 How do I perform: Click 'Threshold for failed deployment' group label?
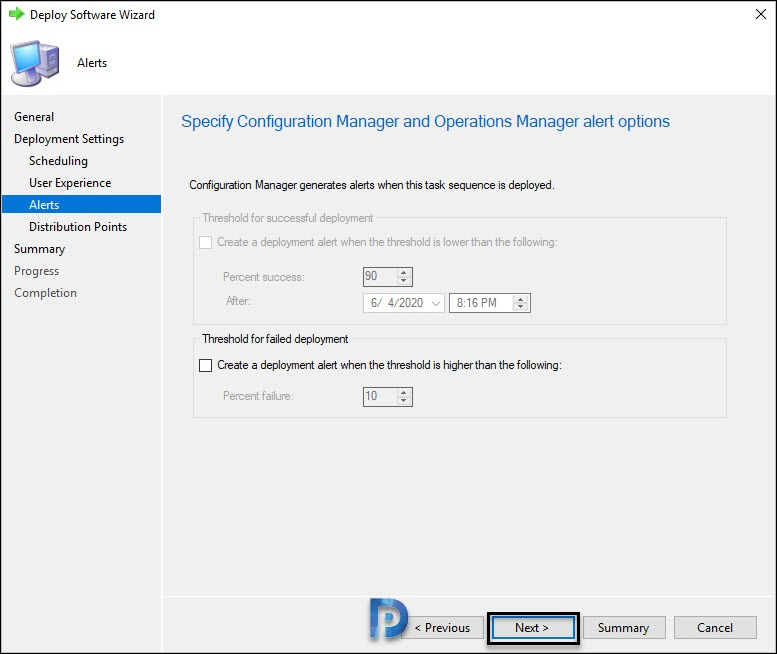point(275,339)
